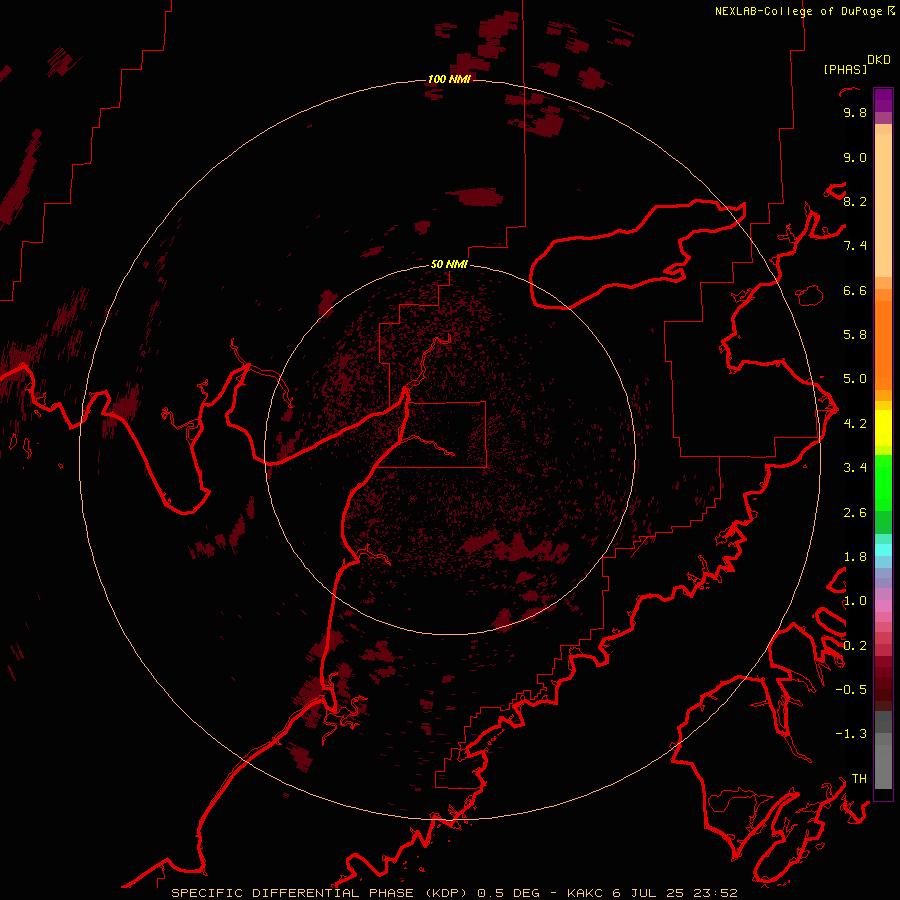900x900 pixels.
Task: Click the 9.8 value on color scale
Action: coord(855,113)
